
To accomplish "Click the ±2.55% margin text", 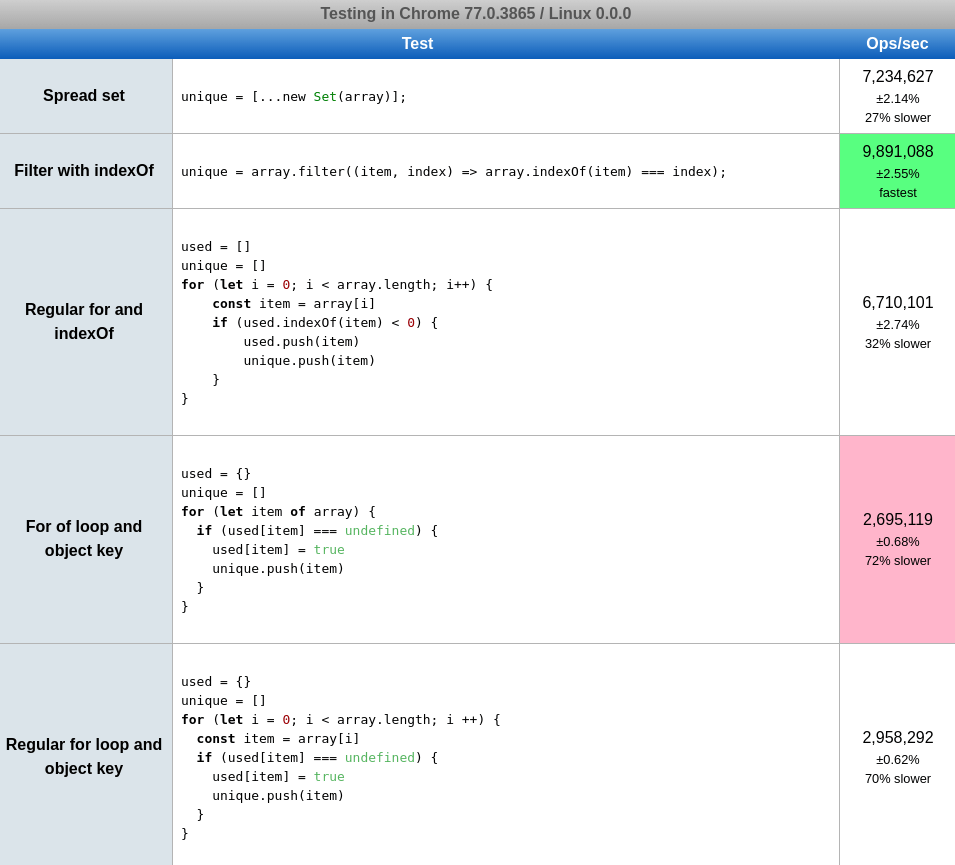I will 897,174.
